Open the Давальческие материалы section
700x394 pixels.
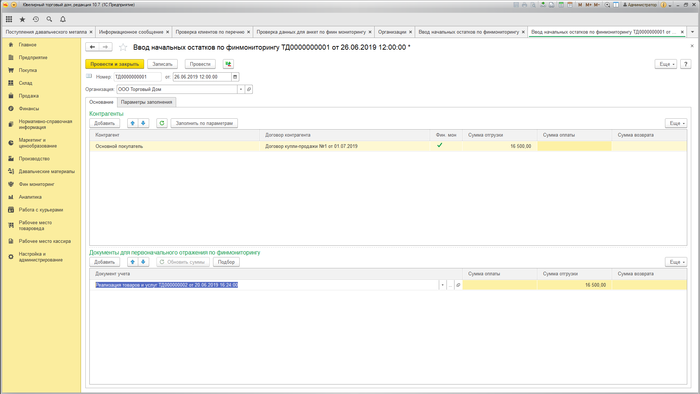(x=47, y=171)
